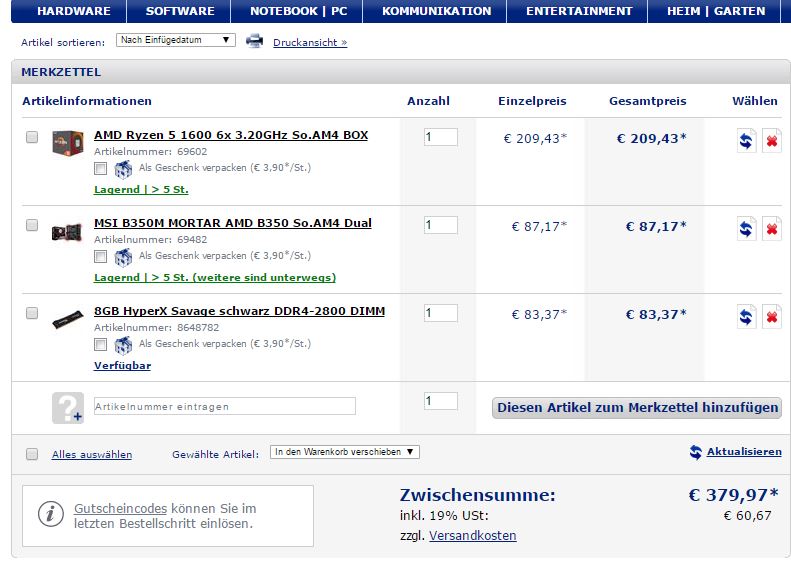This screenshot has height=561, width=791.
Task: Click the printer icon for print view
Action: 255,41
